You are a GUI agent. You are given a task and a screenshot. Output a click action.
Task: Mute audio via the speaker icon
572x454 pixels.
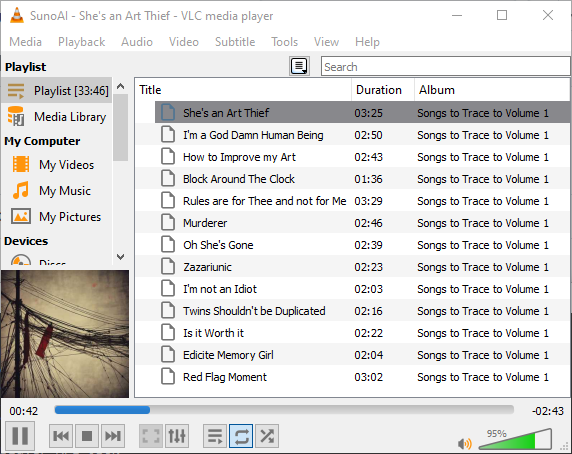point(464,443)
